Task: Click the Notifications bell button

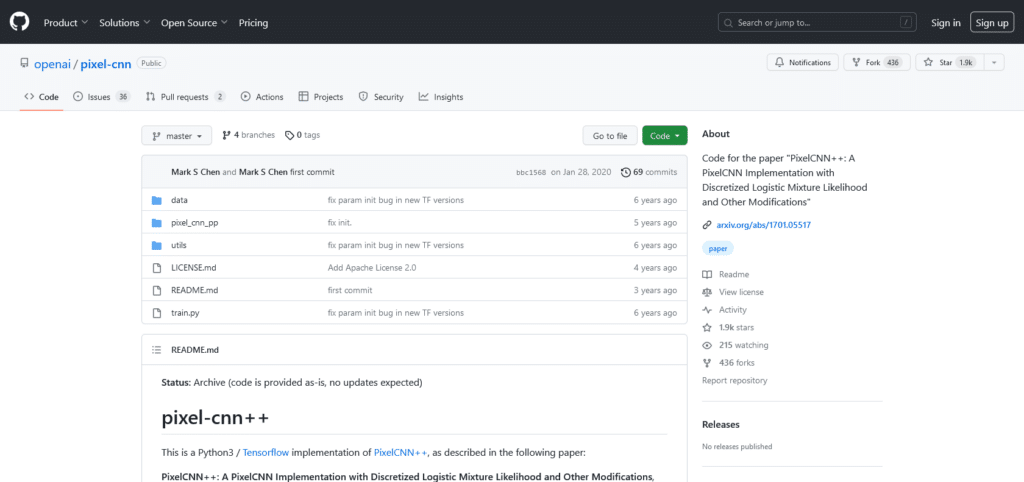Action: pyautogui.click(x=803, y=62)
